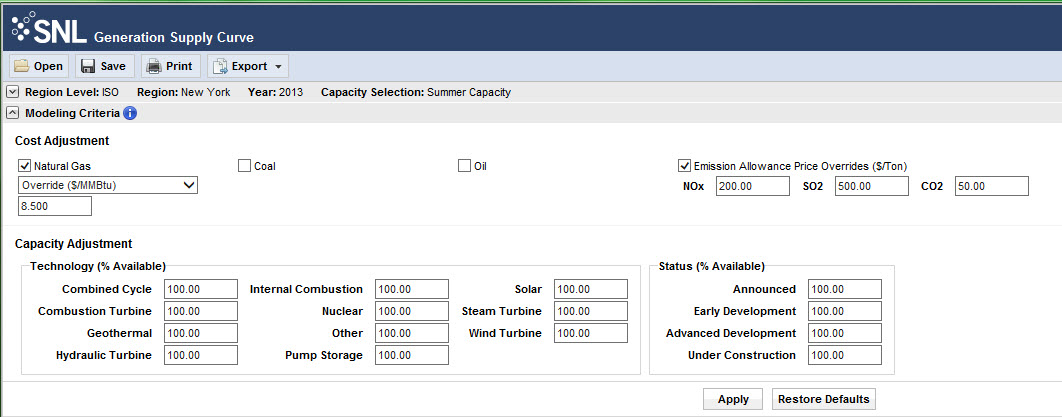Uncheck the Natural Gas checkbox

click(25, 166)
